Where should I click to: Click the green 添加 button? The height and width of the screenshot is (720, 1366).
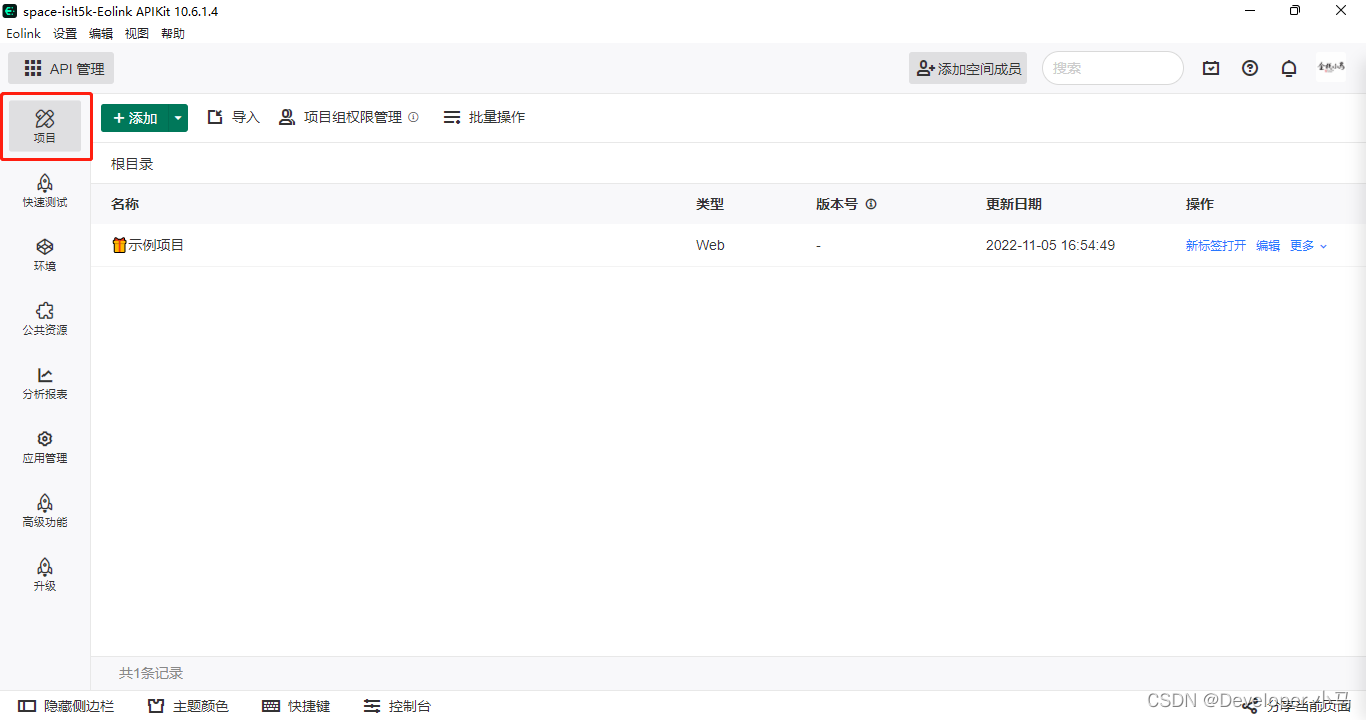(x=134, y=118)
